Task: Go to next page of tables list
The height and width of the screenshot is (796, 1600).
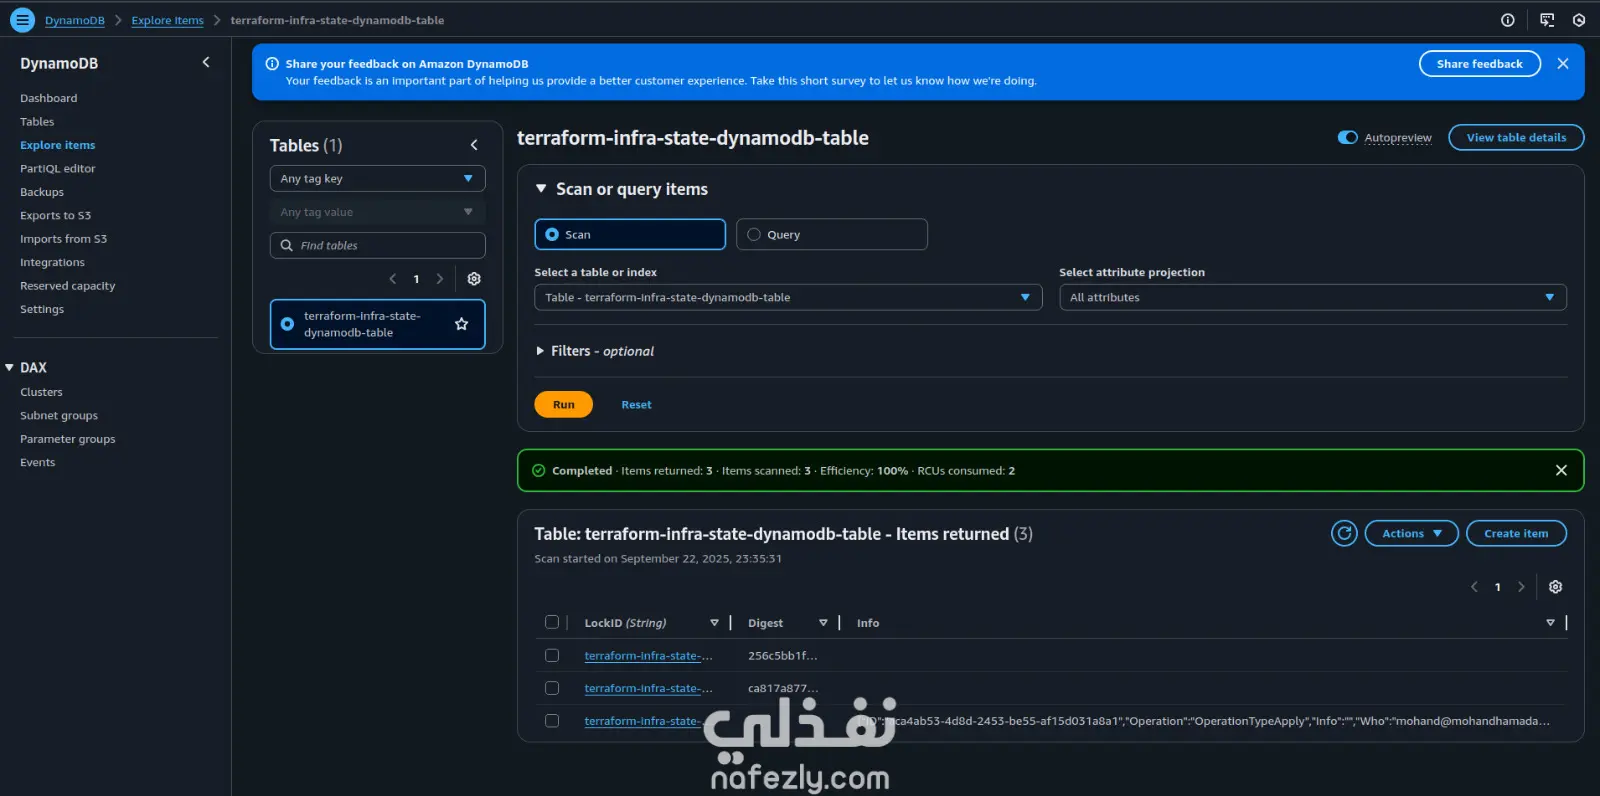Action: [x=440, y=279]
